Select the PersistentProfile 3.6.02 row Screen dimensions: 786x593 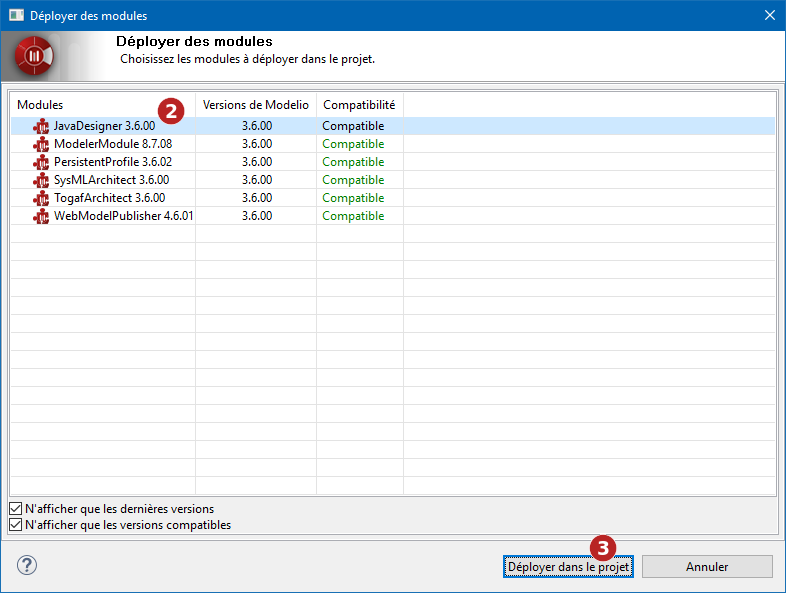pos(393,162)
